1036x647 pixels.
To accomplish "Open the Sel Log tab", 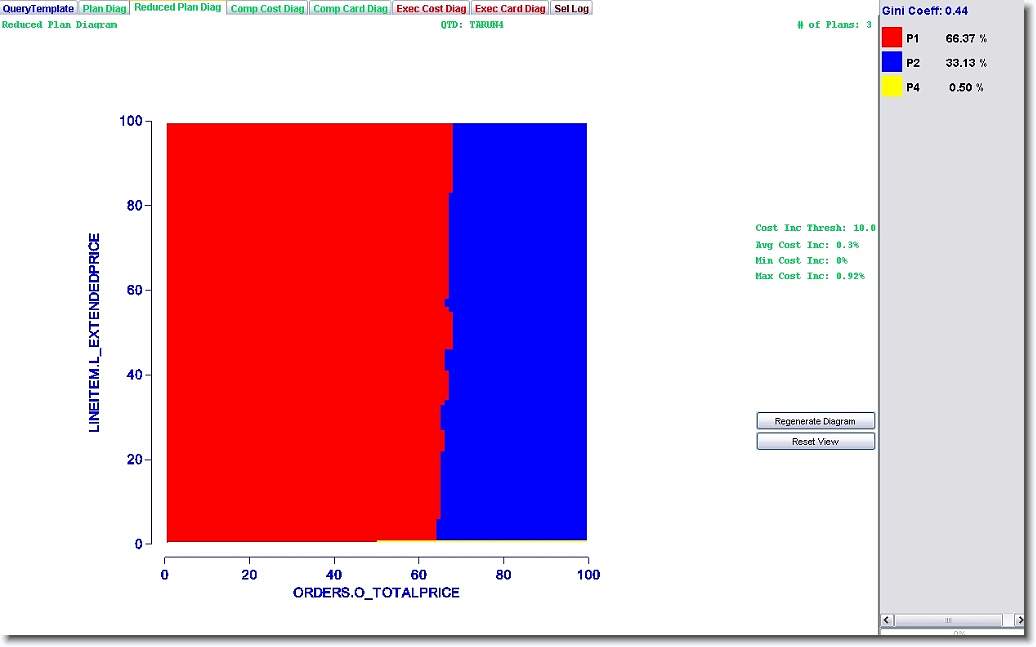I will [572, 8].
